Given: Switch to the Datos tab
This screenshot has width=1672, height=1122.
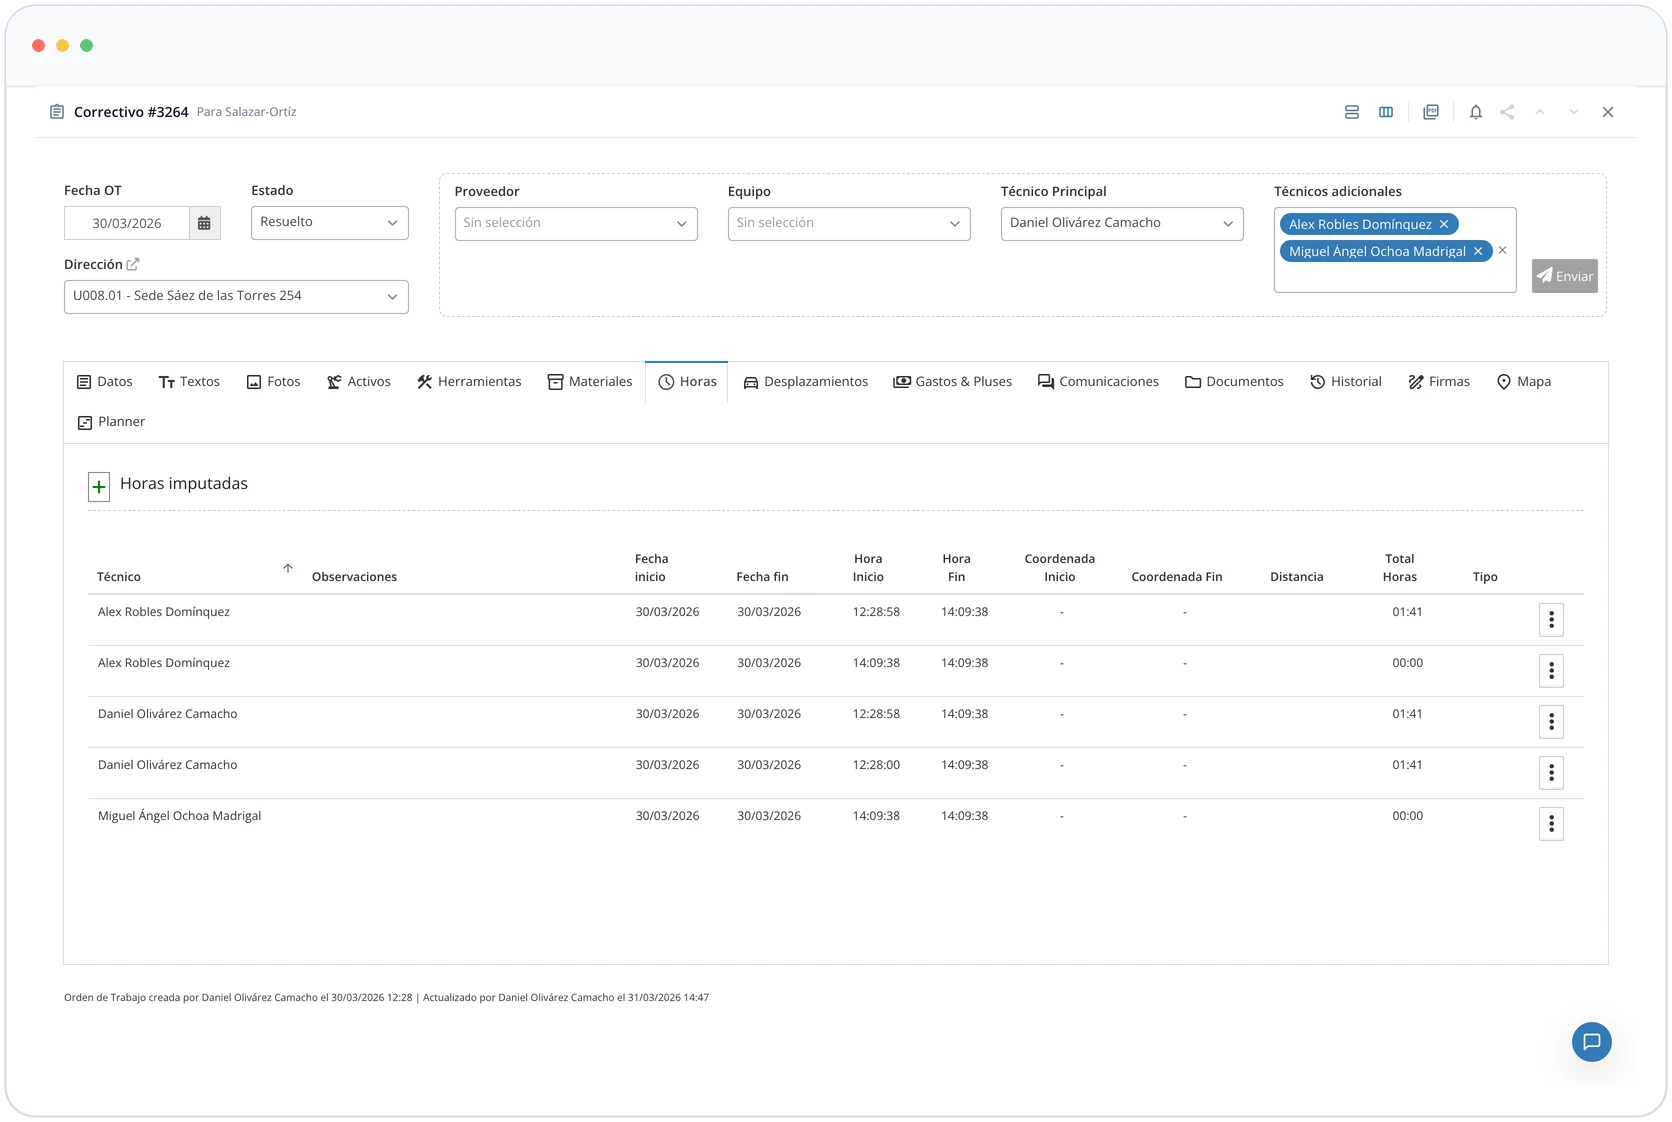Looking at the screenshot, I should [x=105, y=382].
